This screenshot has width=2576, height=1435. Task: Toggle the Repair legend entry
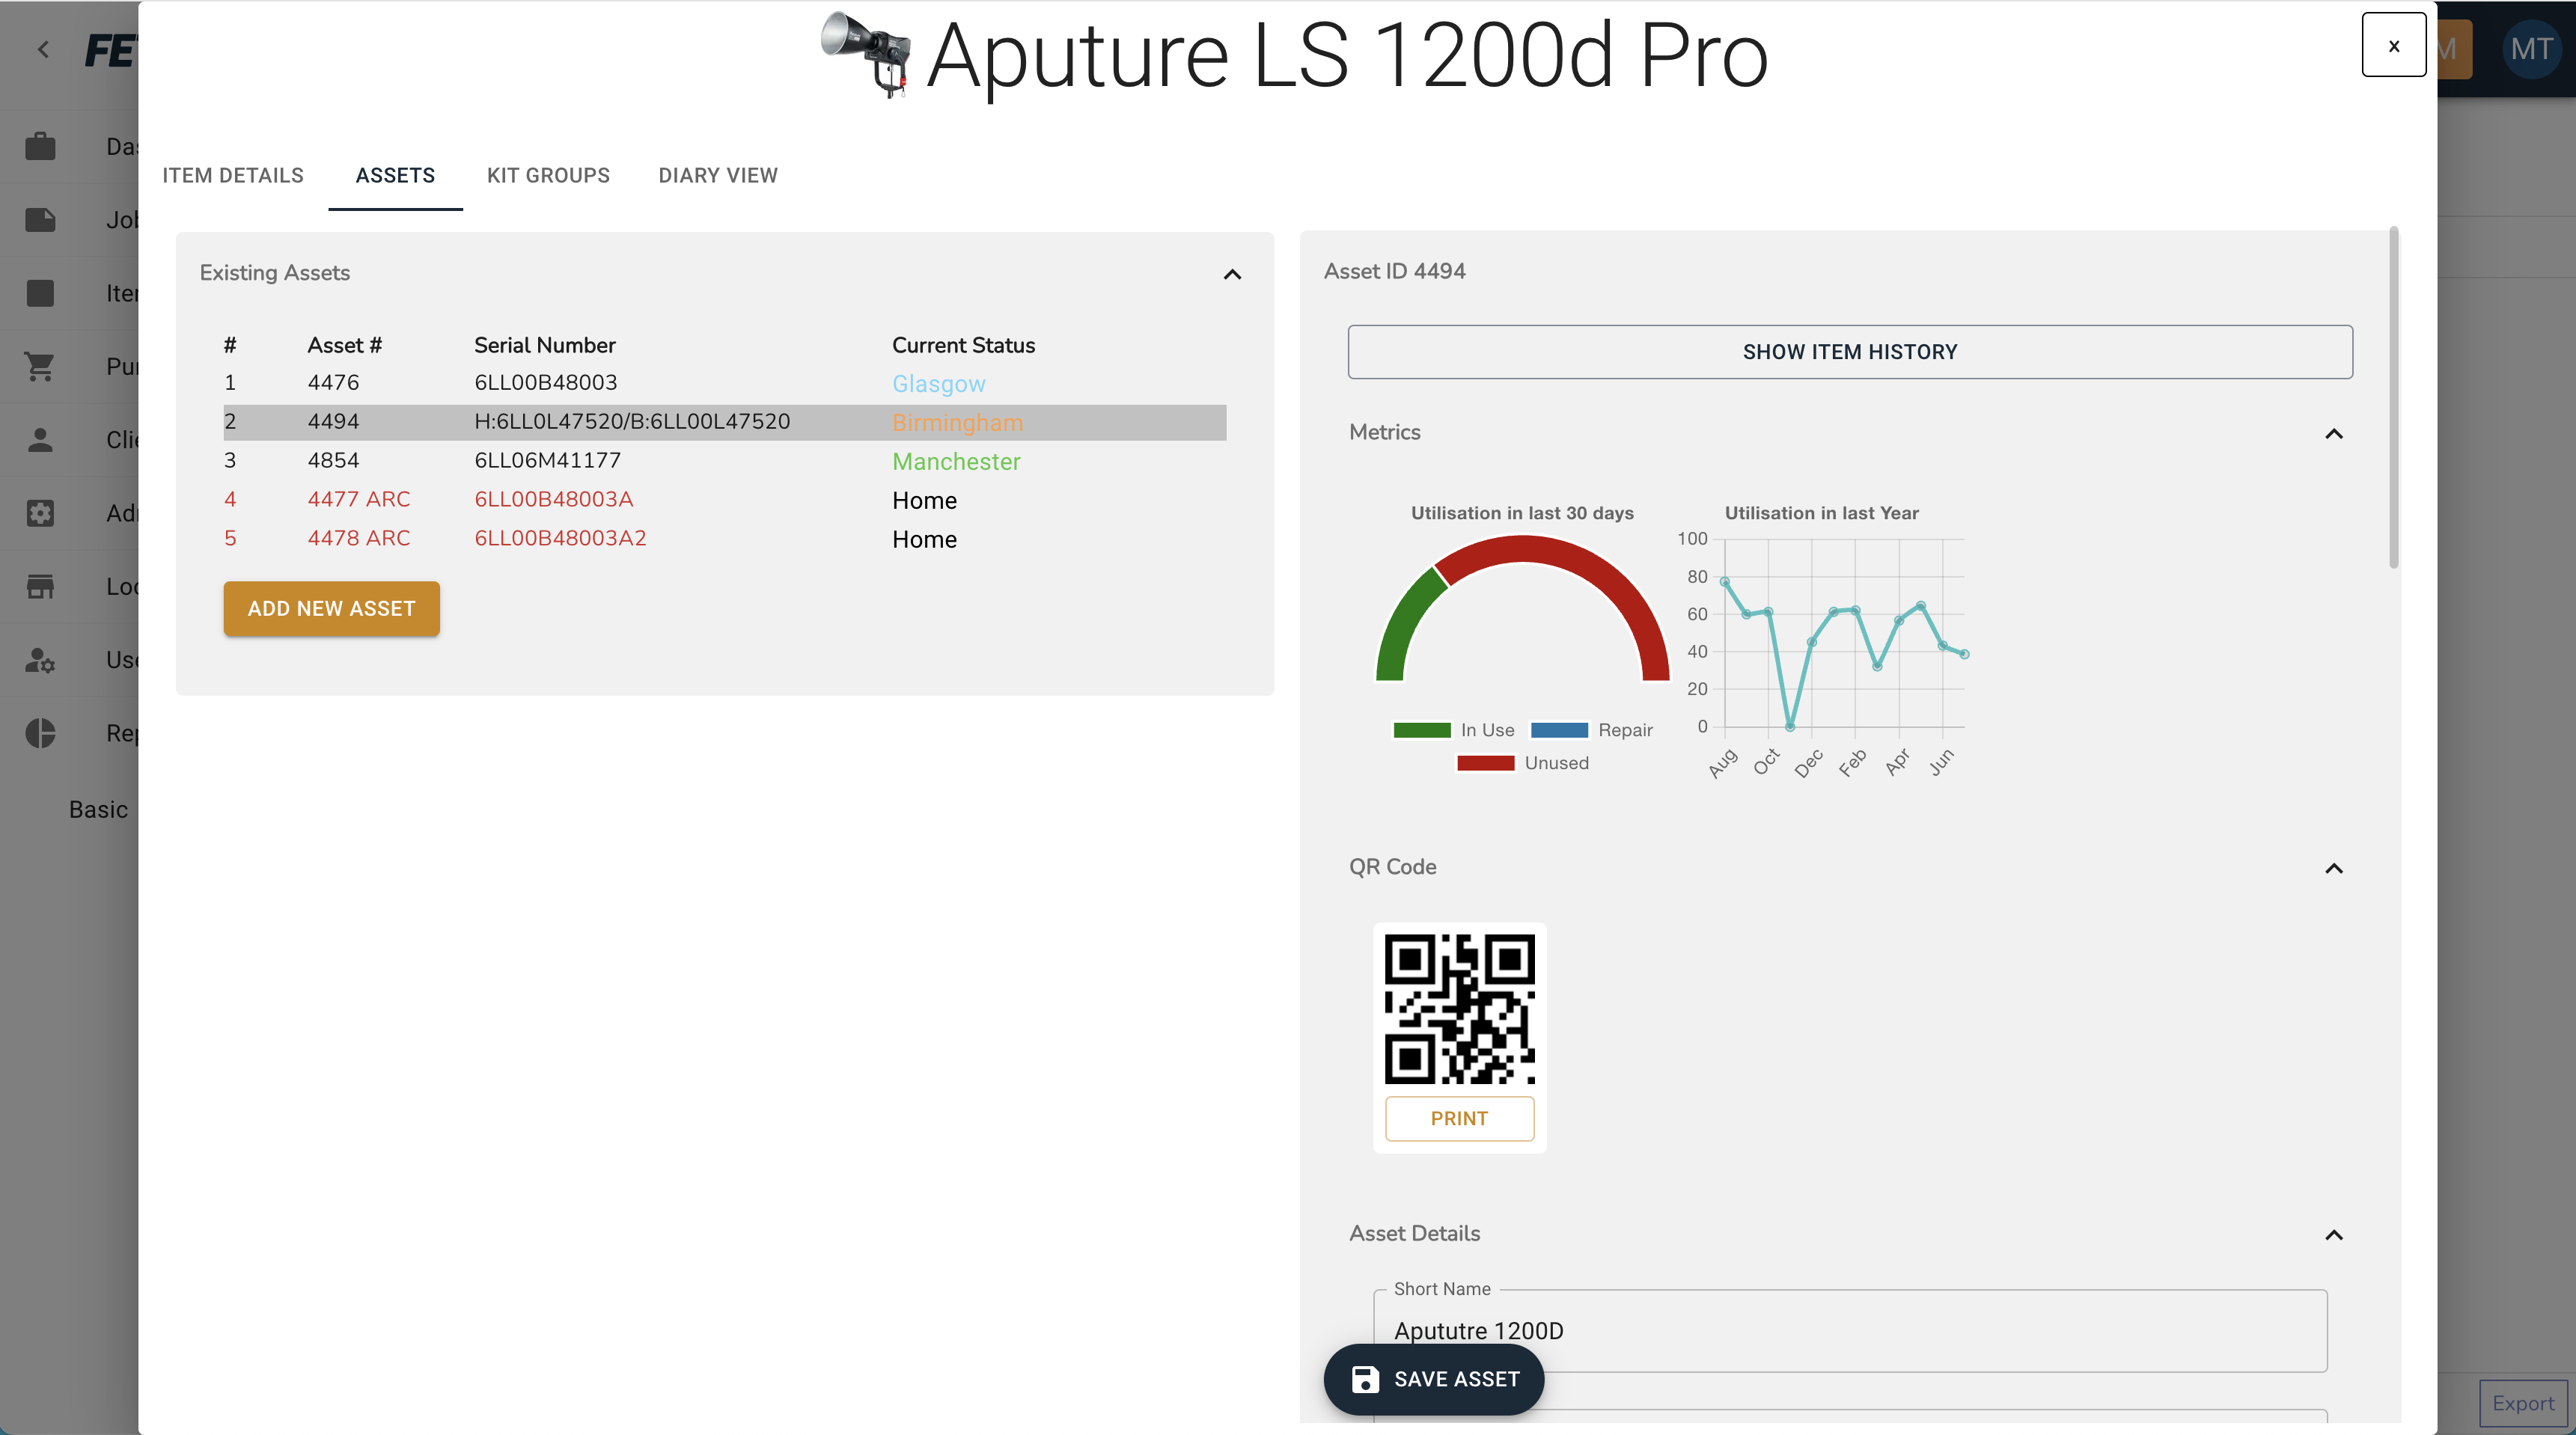click(x=1591, y=730)
